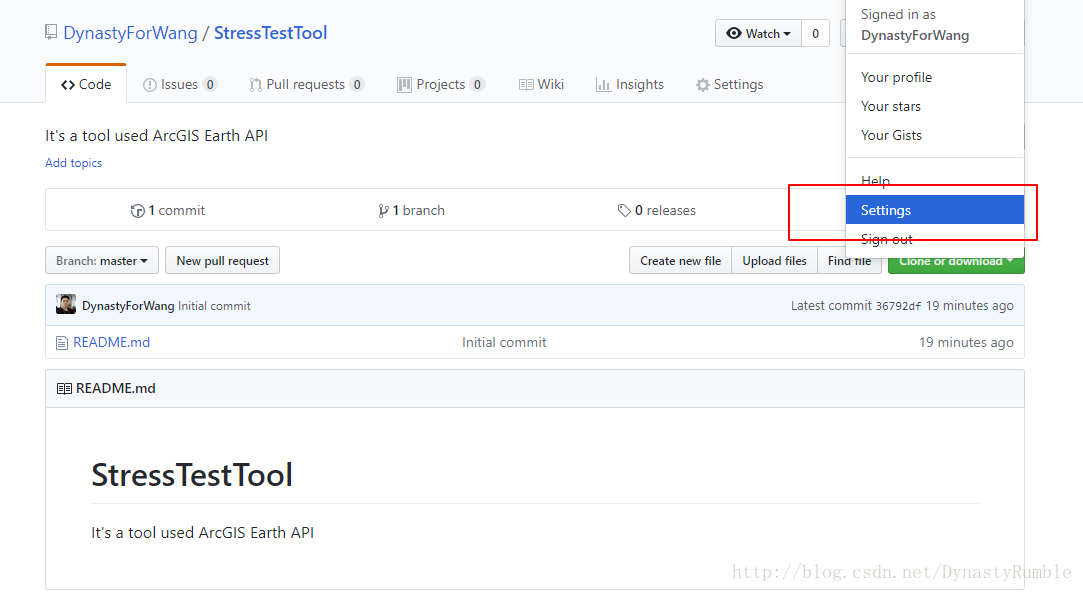View the 1 branch list

[x=412, y=211]
